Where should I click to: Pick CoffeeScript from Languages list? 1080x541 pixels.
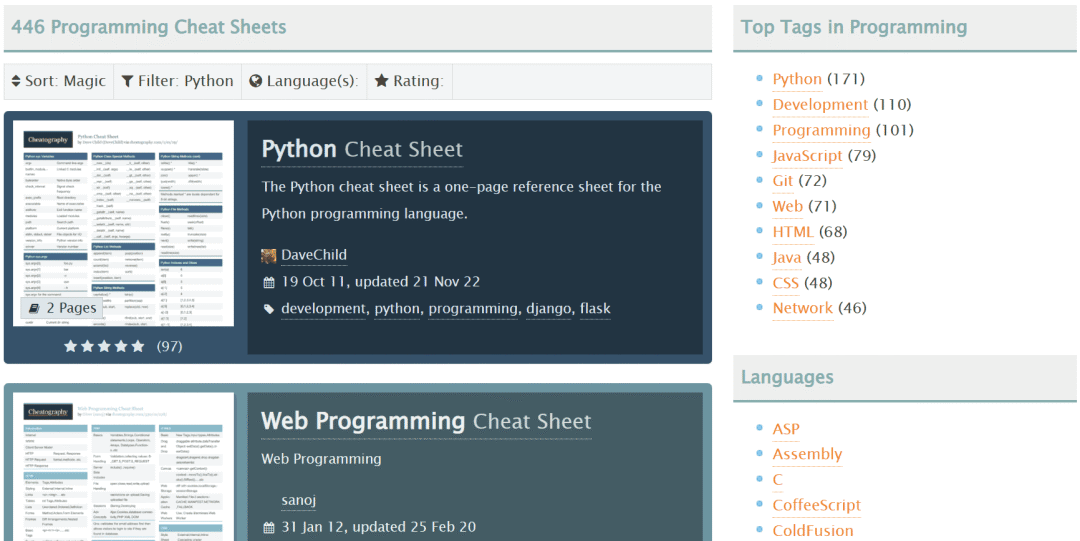pos(816,505)
